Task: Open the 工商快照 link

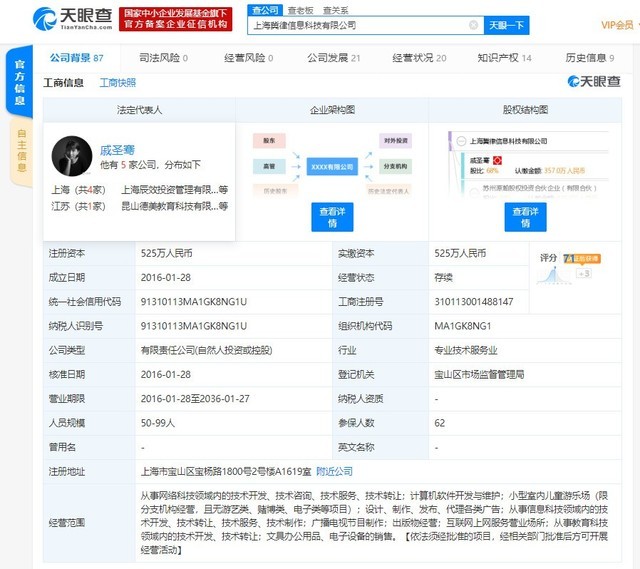Action: [118, 83]
